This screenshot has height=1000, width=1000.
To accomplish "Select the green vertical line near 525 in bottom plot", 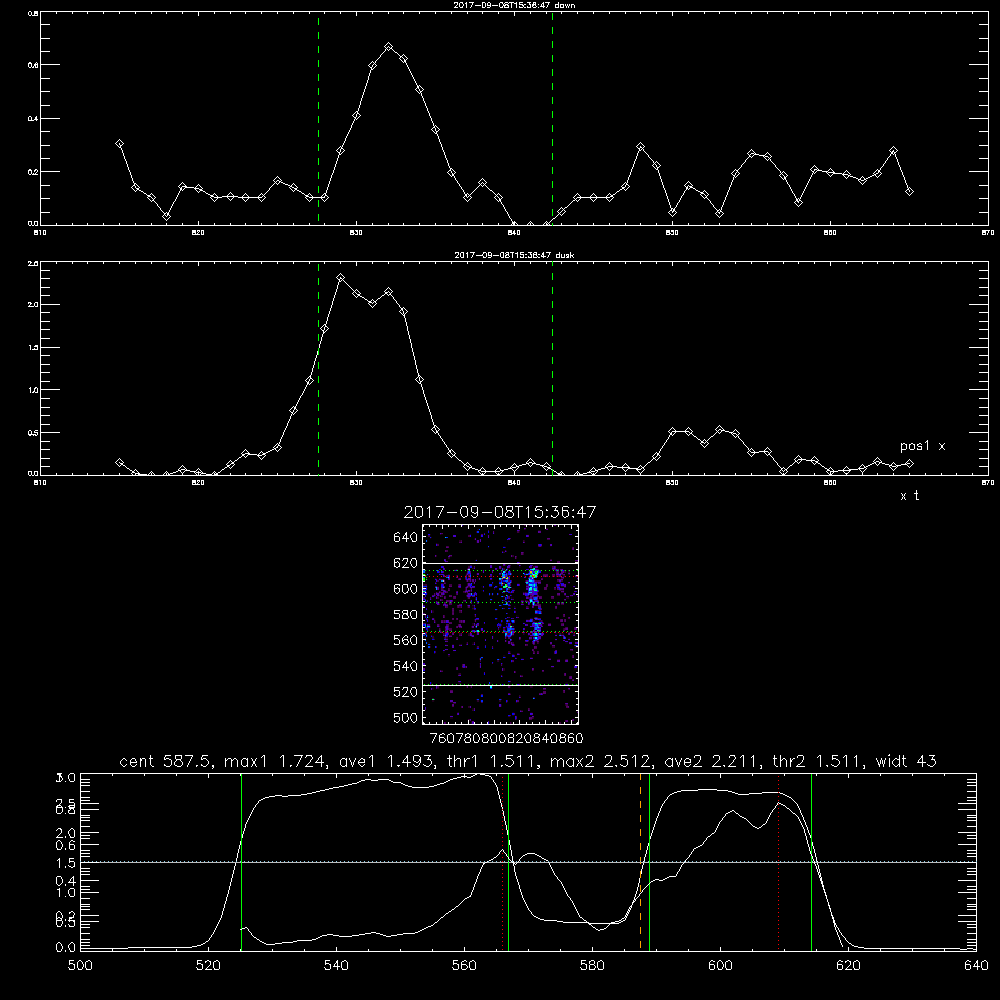I will pyautogui.click(x=241, y=861).
